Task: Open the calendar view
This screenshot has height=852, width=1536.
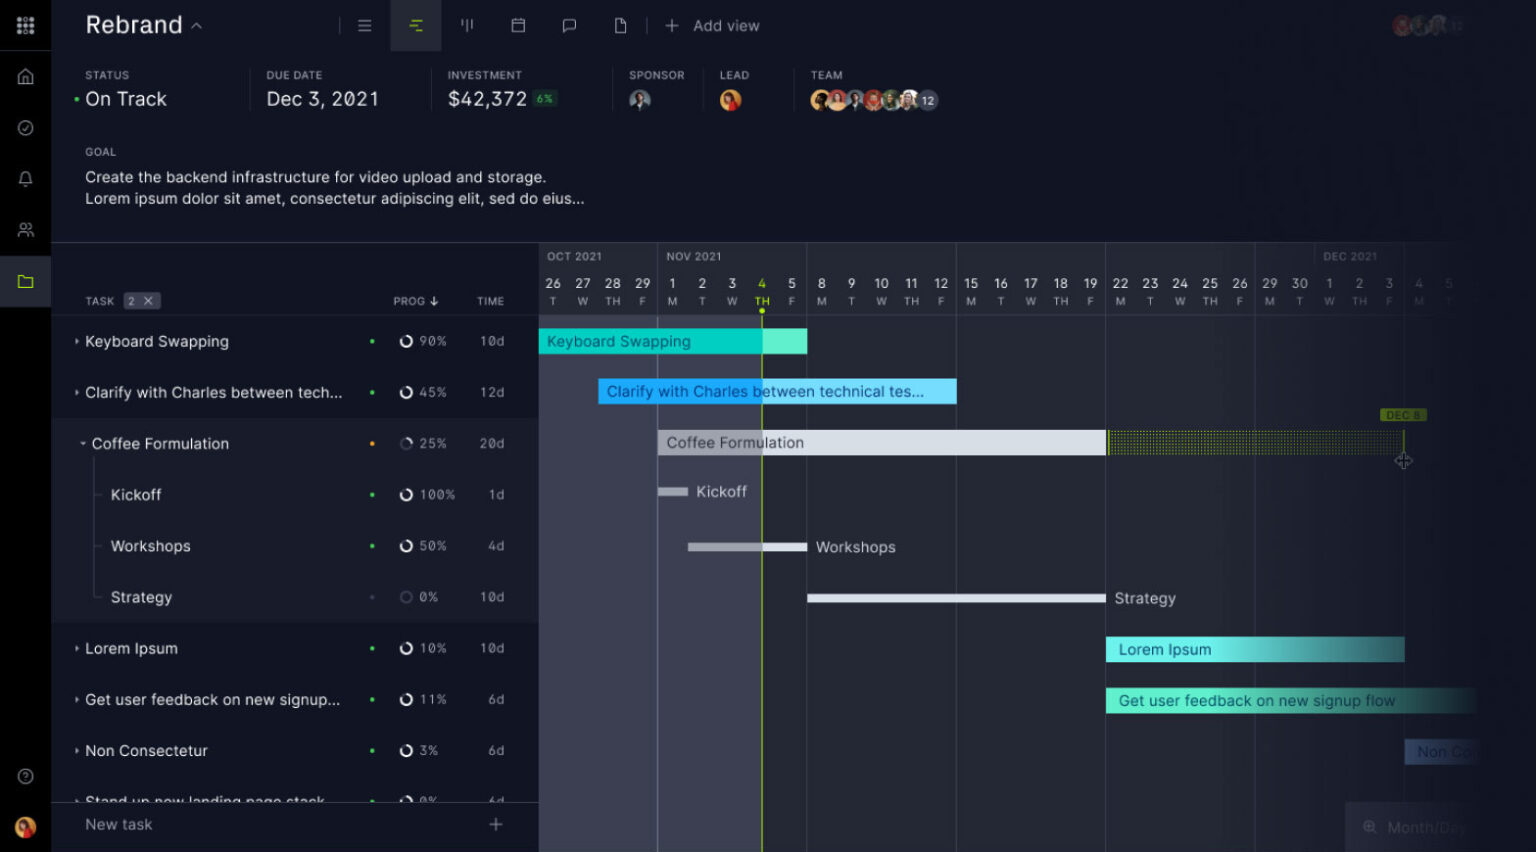Action: pyautogui.click(x=518, y=26)
